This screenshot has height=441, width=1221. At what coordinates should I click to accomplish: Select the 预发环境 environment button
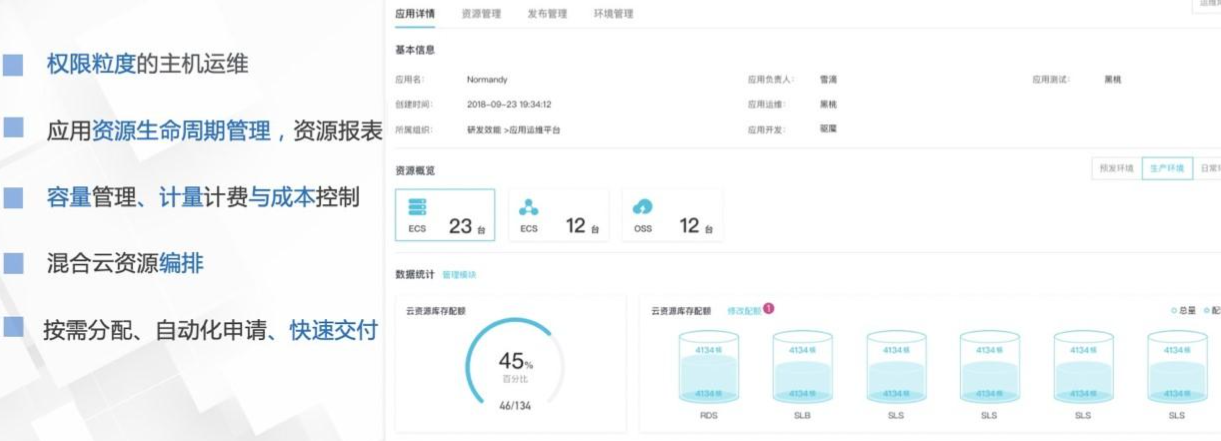pos(1116,168)
